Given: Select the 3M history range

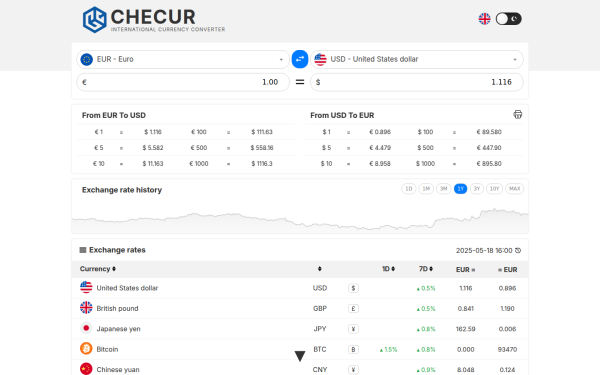Looking at the screenshot, I should 443,189.
